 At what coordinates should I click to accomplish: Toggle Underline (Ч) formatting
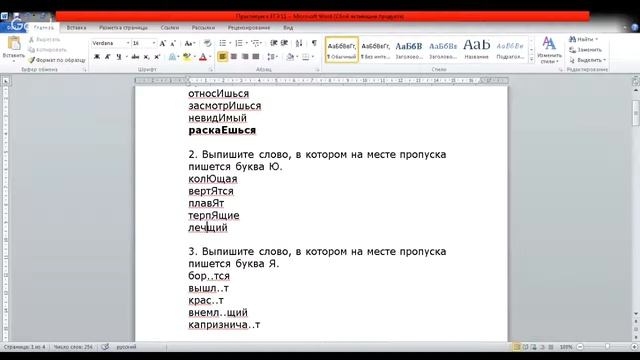[x=118, y=57]
